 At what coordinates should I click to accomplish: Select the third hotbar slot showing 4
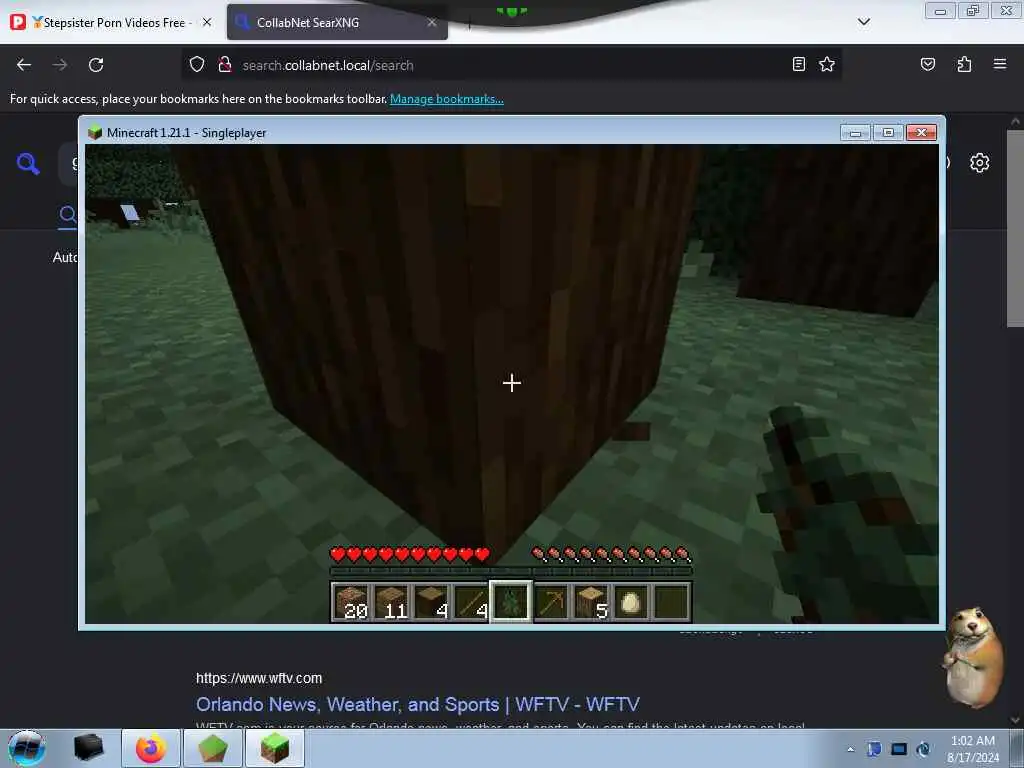pos(432,601)
